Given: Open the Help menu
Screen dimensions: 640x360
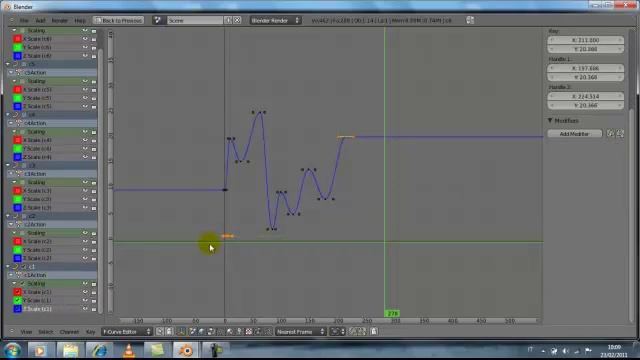Looking at the screenshot, I should 80,20.
